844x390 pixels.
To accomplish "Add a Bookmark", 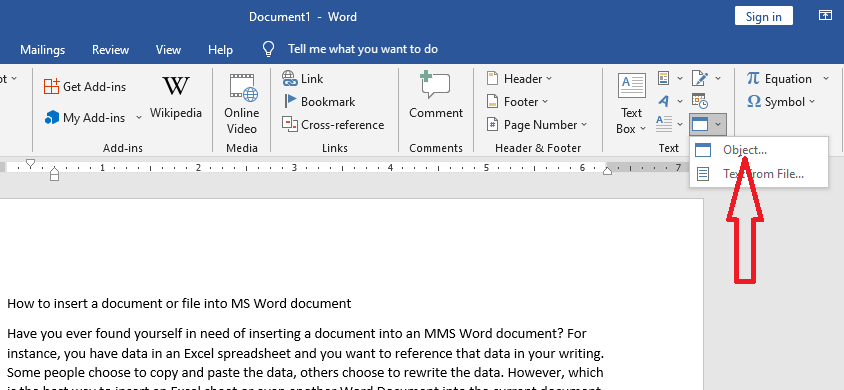I will pyautogui.click(x=319, y=102).
